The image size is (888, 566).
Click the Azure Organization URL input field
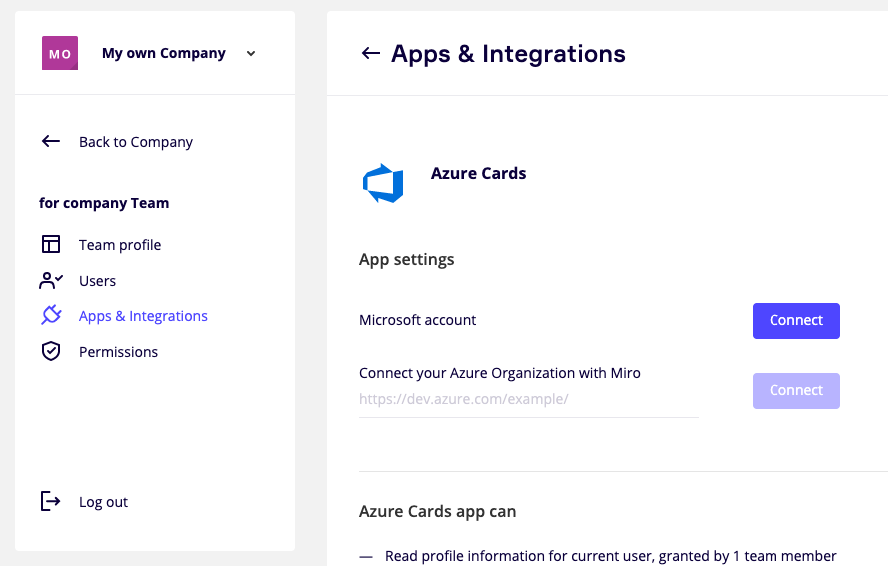click(528, 400)
